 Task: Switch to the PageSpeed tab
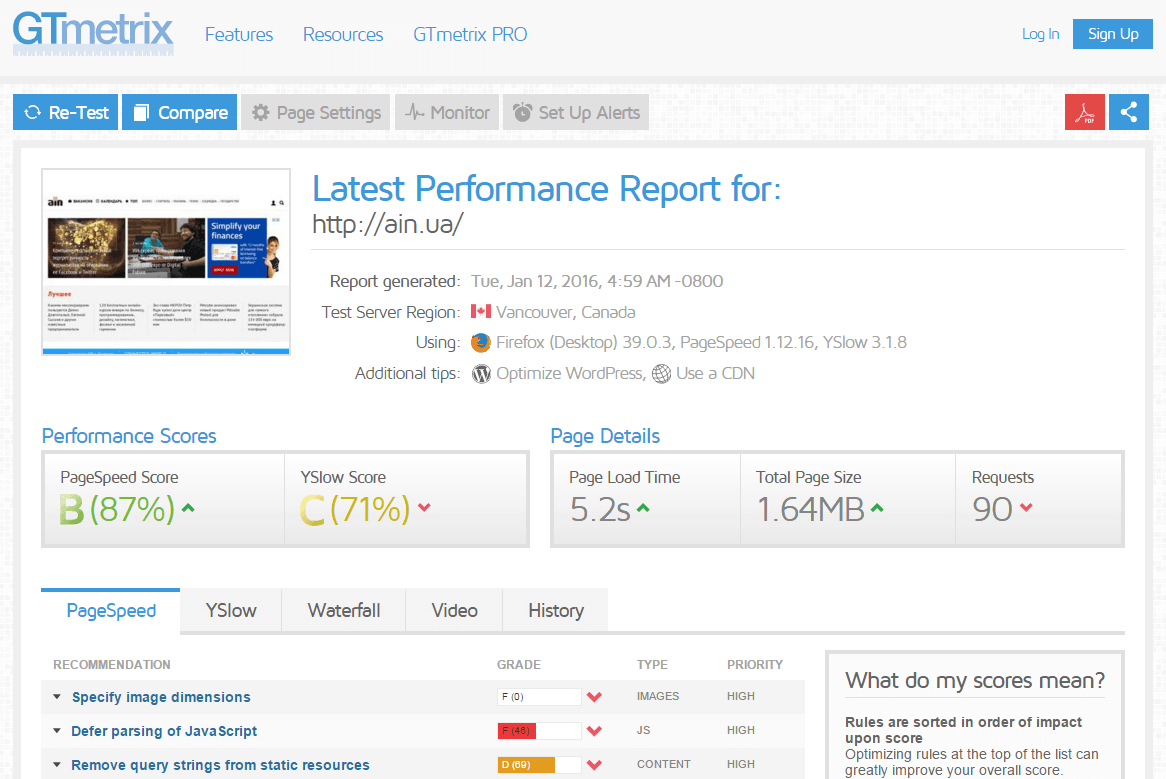[x=111, y=610]
